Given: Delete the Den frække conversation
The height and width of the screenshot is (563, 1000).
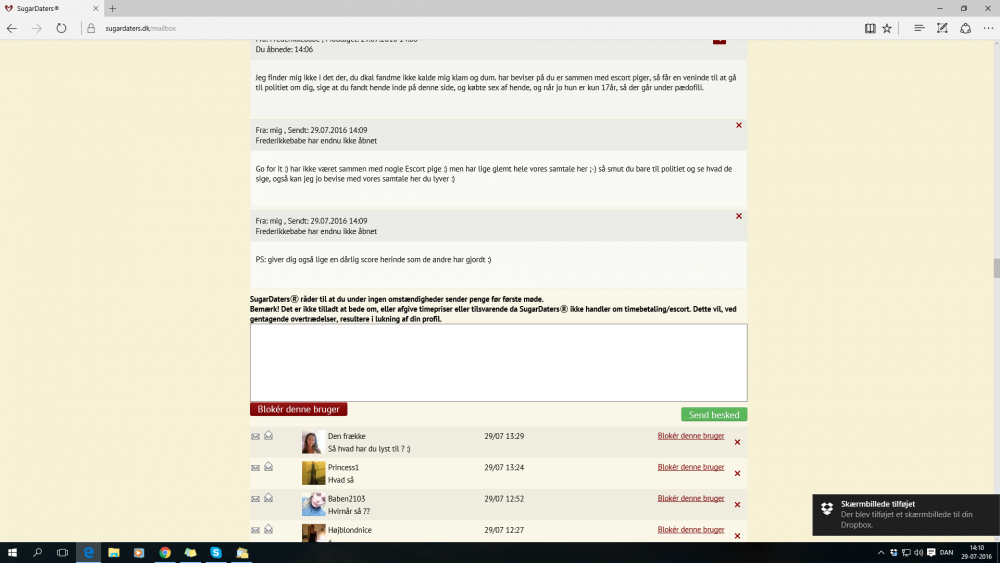Looking at the screenshot, I should click(x=737, y=442).
